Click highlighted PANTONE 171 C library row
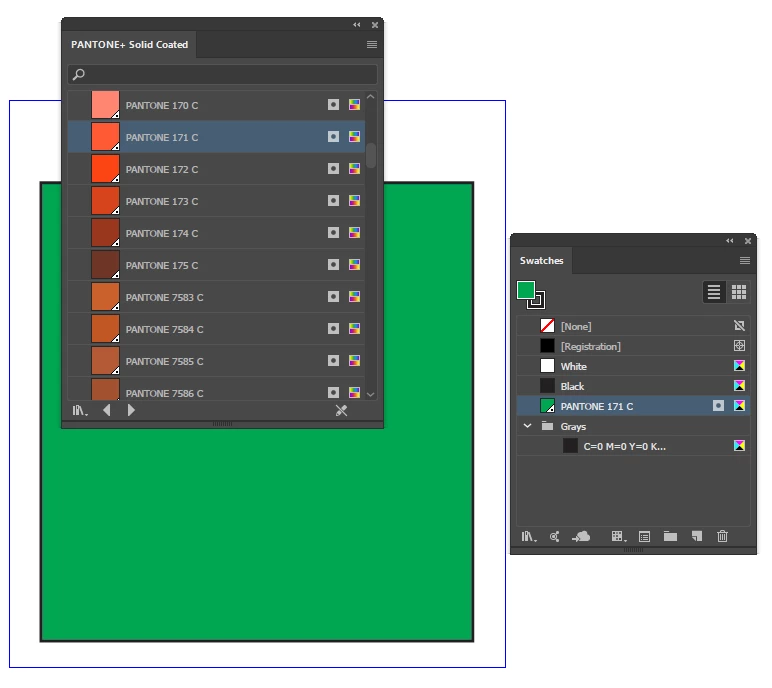 point(216,137)
